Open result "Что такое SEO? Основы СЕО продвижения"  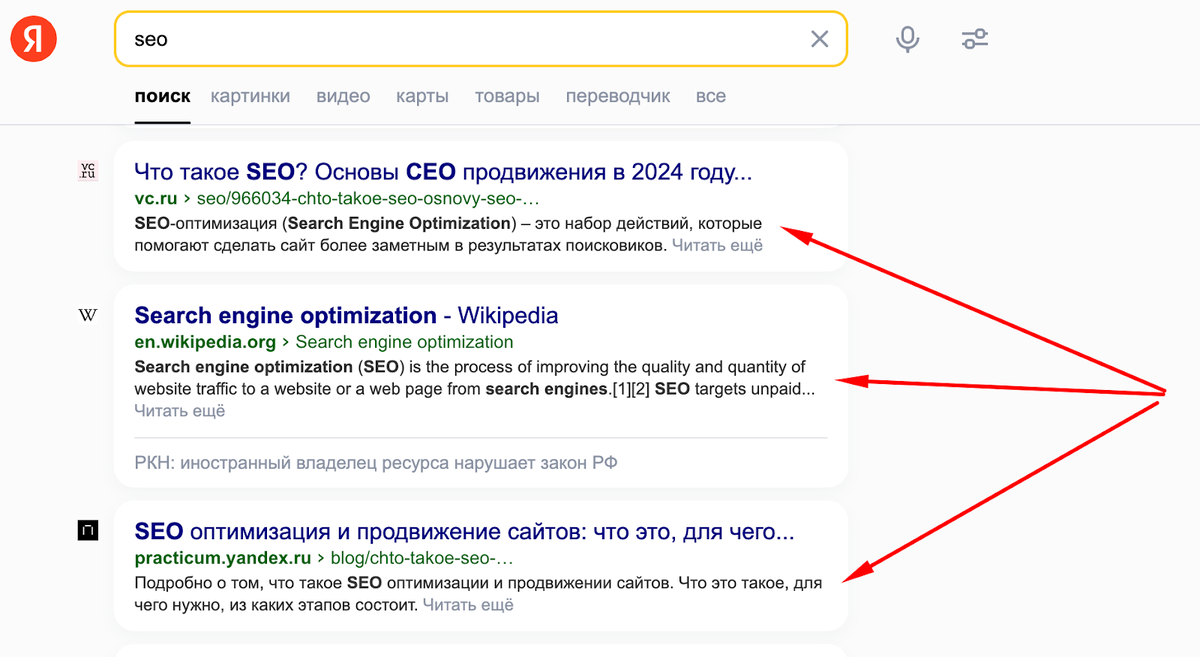pyautogui.click(x=443, y=172)
